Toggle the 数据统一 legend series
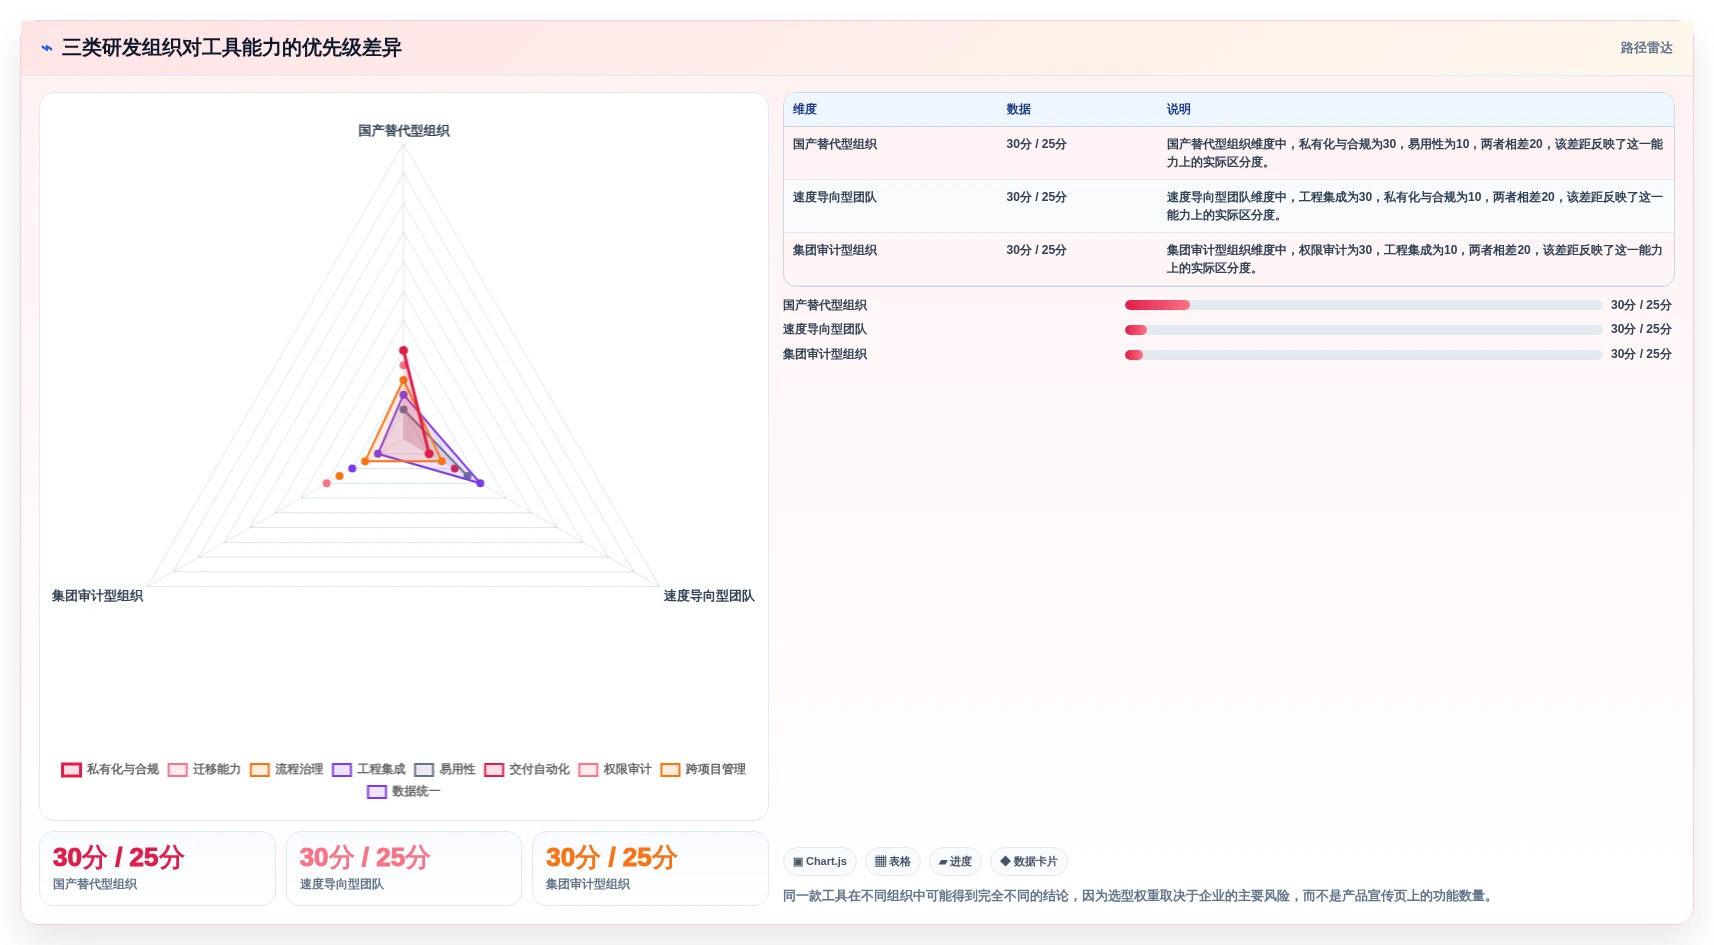The width and height of the screenshot is (1714, 945). tap(404, 791)
